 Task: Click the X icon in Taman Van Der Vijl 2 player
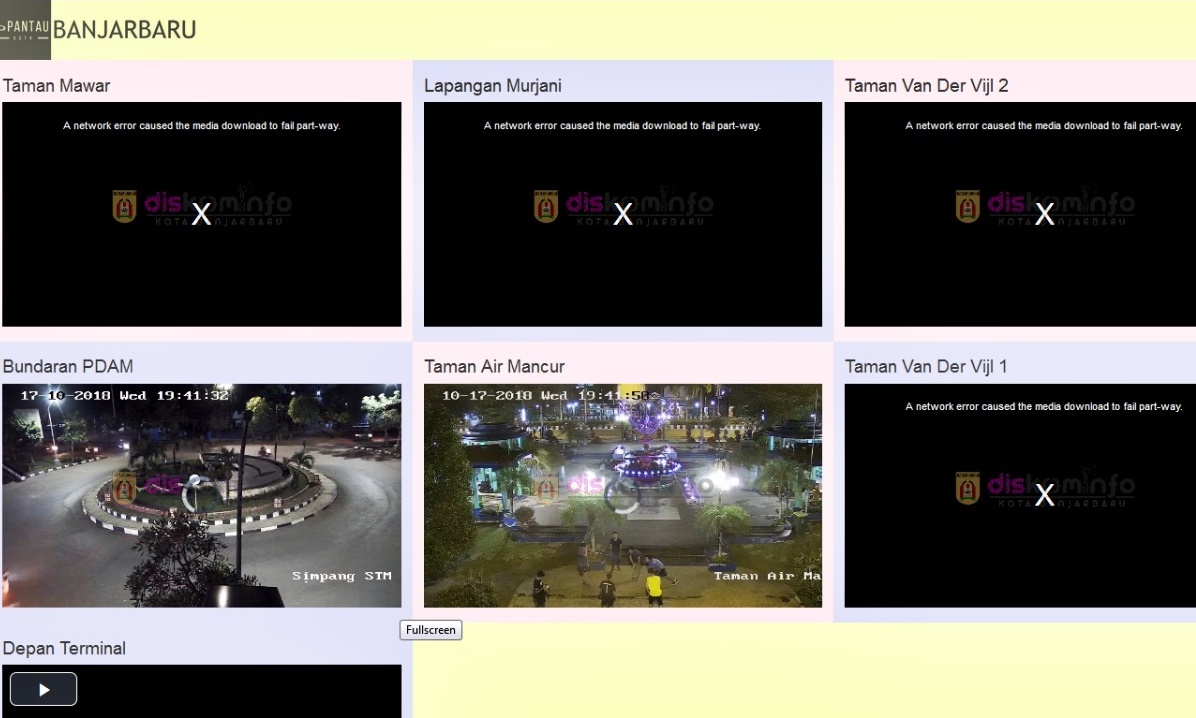(1044, 214)
